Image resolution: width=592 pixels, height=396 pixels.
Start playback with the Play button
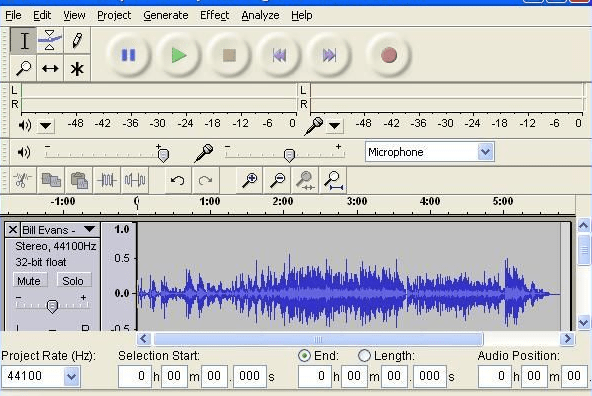point(179,55)
